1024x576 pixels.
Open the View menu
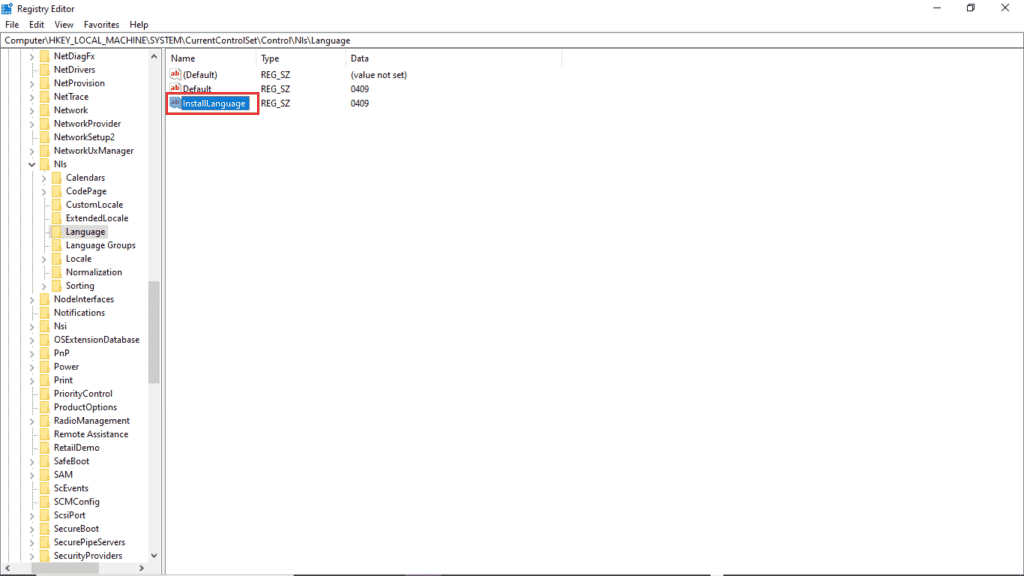[x=64, y=24]
